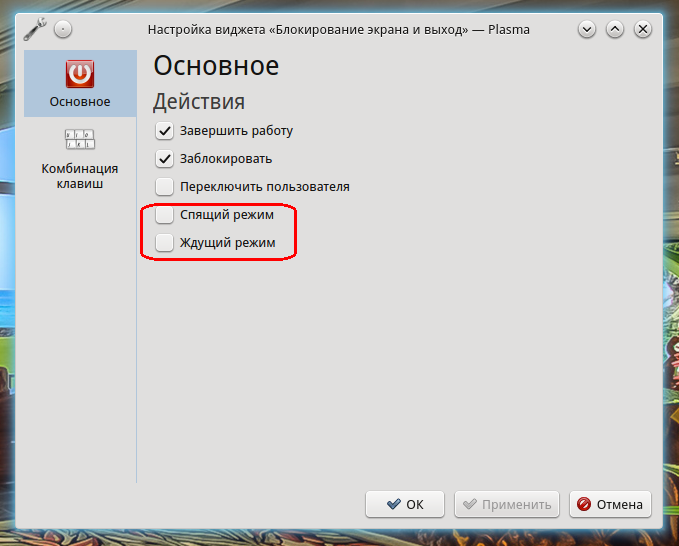Close the Plasma widget settings dialog

point(643,29)
